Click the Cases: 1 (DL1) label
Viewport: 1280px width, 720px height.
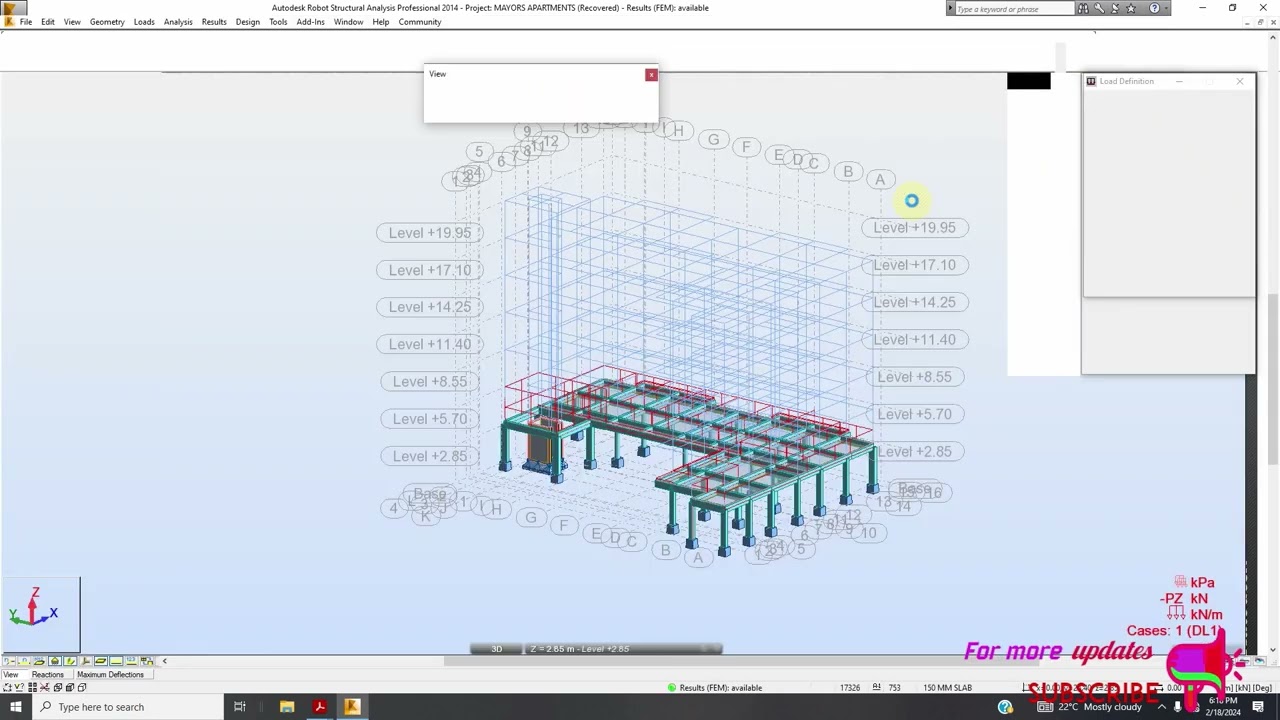[x=1174, y=631]
